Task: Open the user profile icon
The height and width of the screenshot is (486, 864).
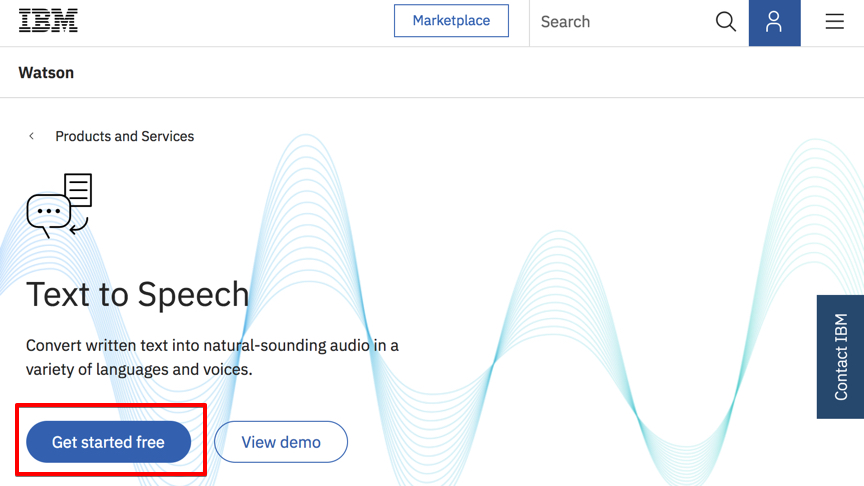Action: click(x=774, y=23)
